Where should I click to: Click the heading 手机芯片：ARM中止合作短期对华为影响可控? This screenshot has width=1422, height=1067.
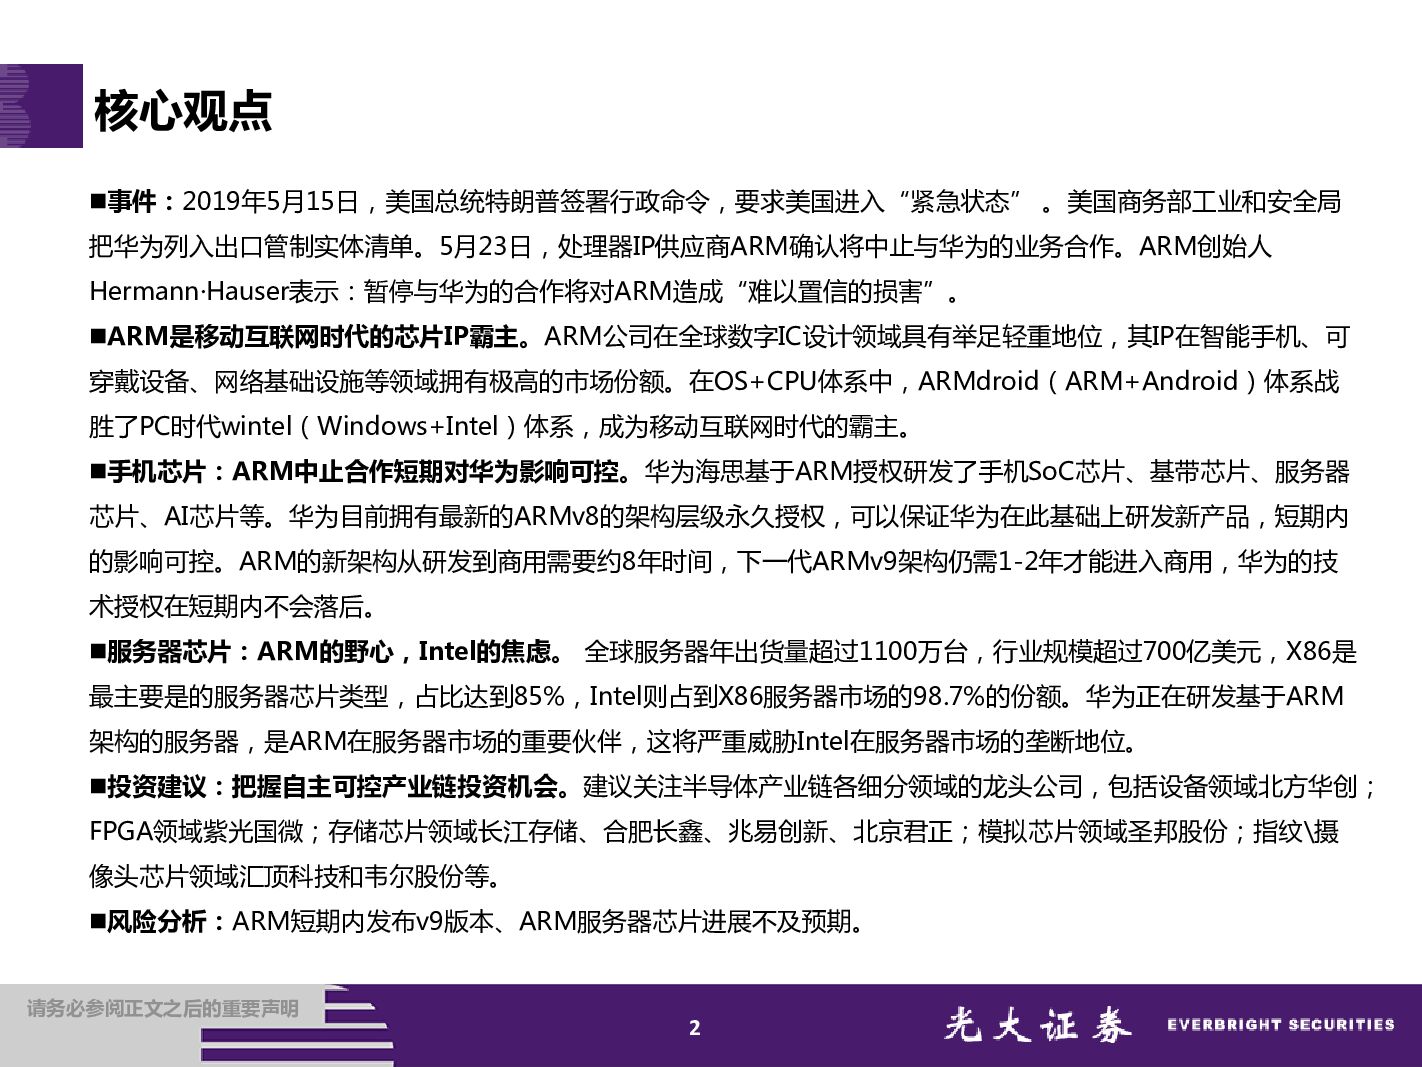(363, 472)
